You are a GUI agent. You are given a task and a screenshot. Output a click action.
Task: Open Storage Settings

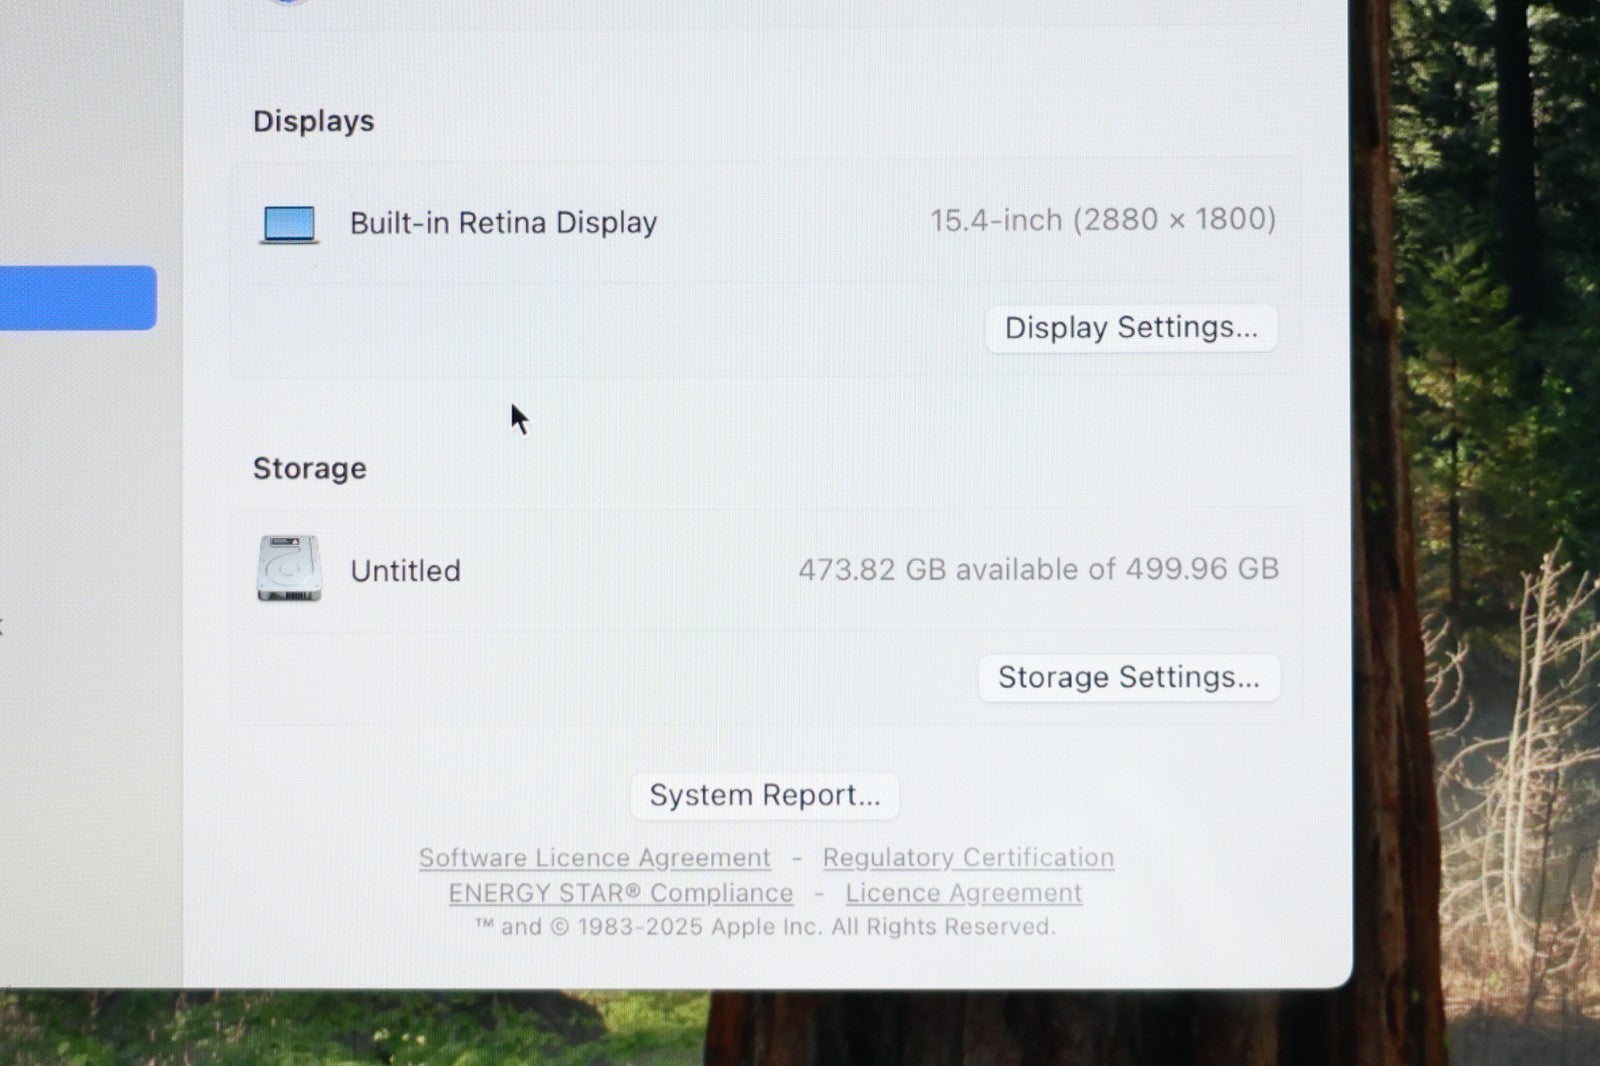[x=1129, y=678]
